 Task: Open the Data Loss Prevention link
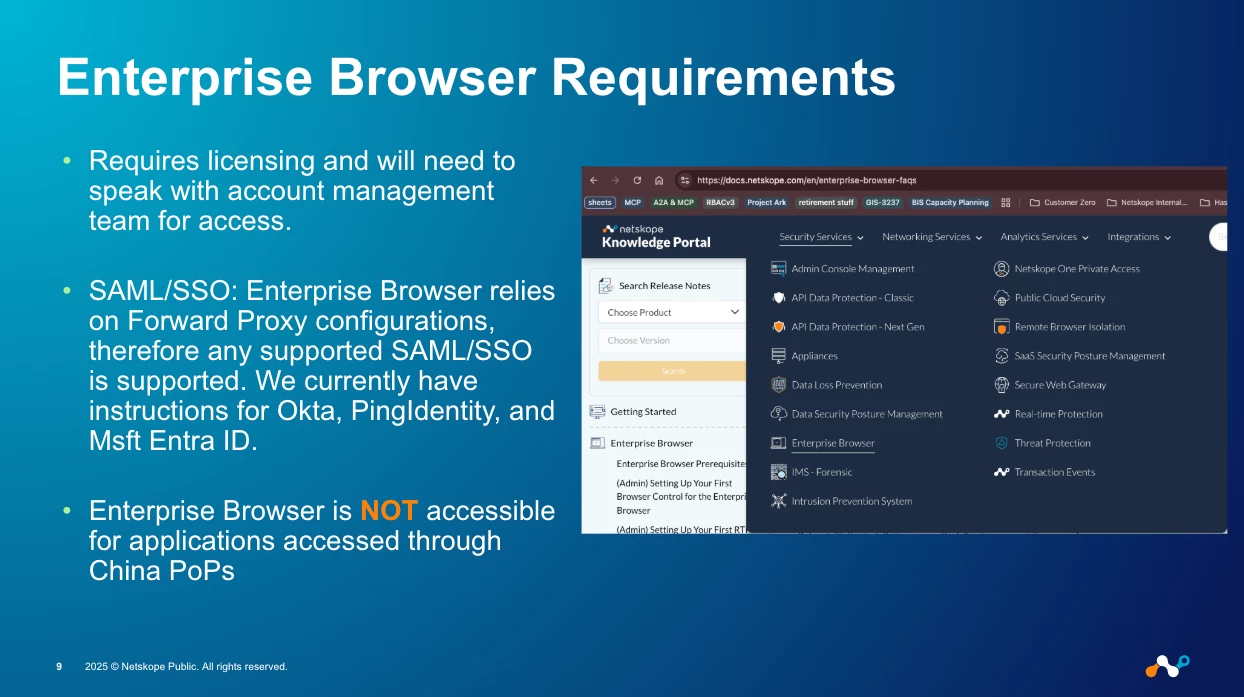837,385
